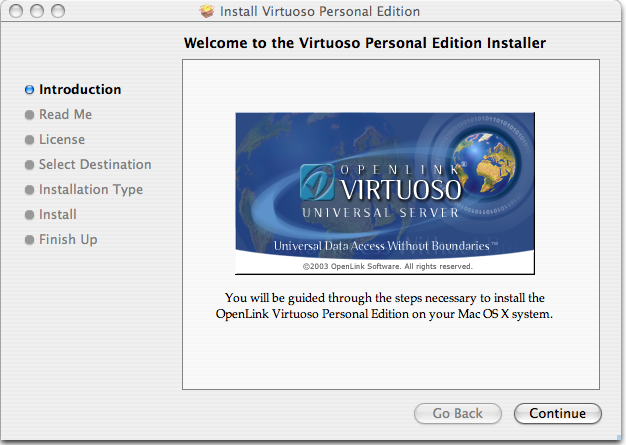Click the package icon in title bar
Image resolution: width=626 pixels, height=445 pixels.
207,11
